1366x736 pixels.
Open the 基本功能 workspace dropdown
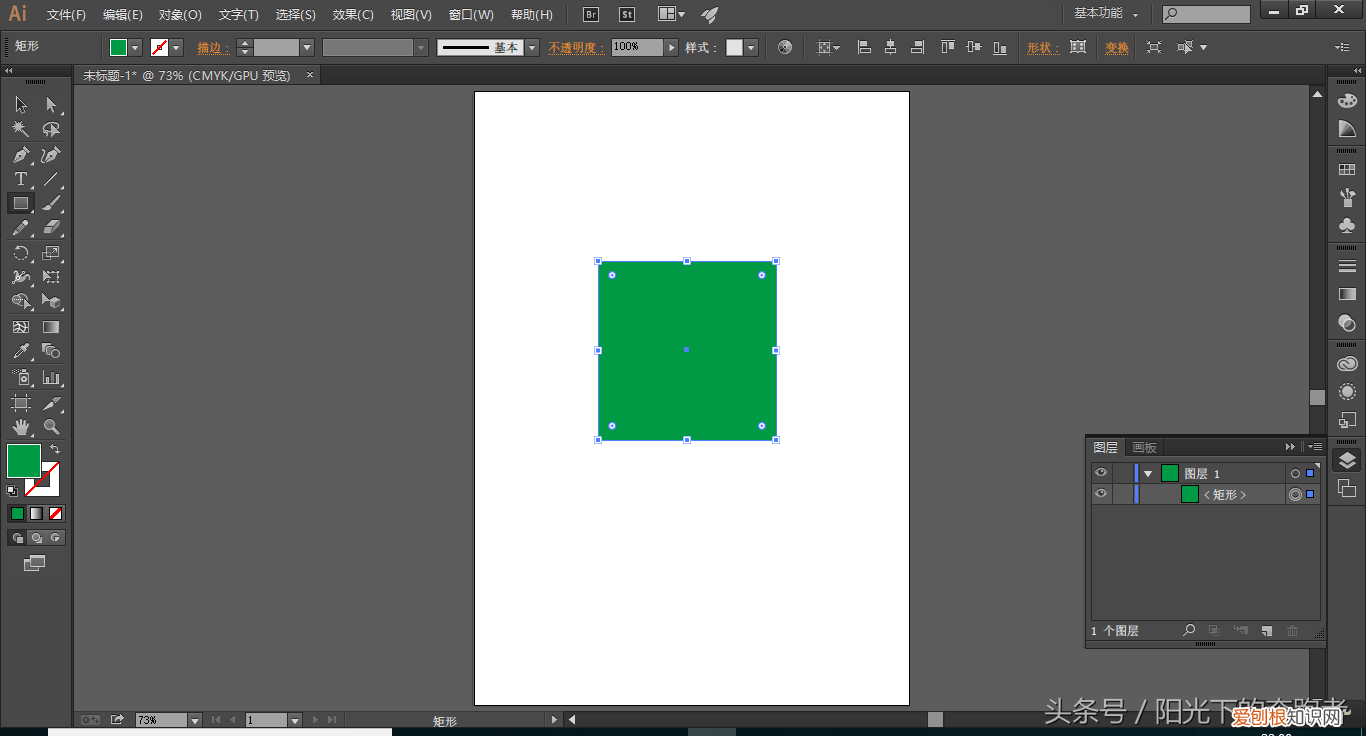tap(1106, 14)
